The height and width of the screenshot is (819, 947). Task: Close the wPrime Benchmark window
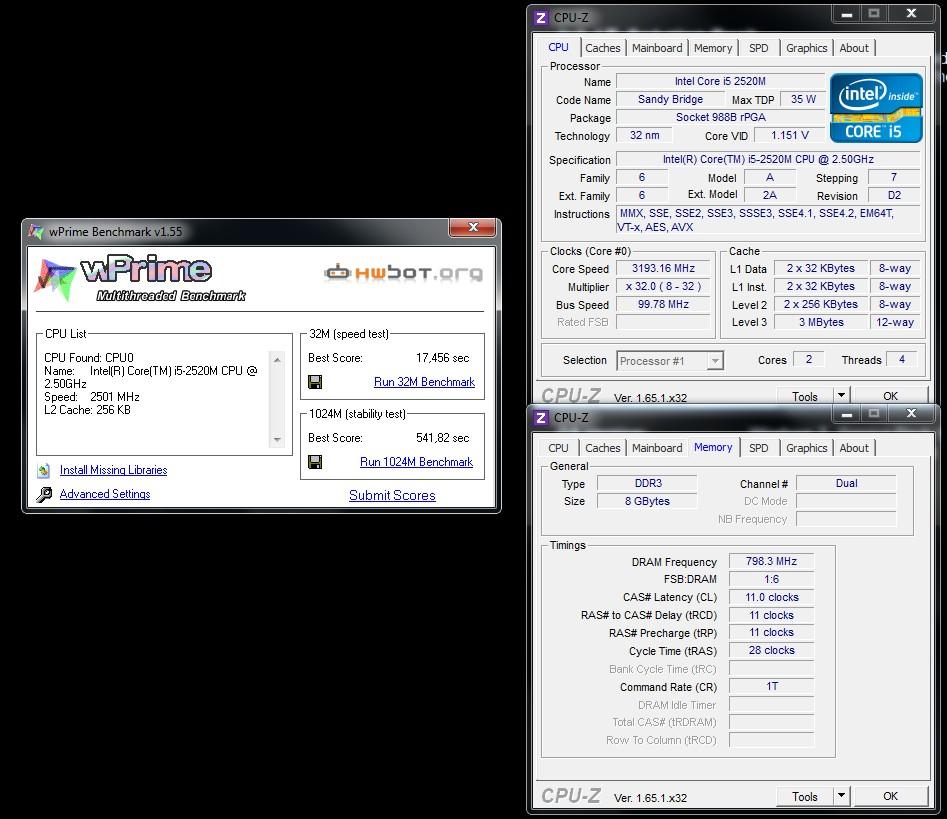[474, 227]
